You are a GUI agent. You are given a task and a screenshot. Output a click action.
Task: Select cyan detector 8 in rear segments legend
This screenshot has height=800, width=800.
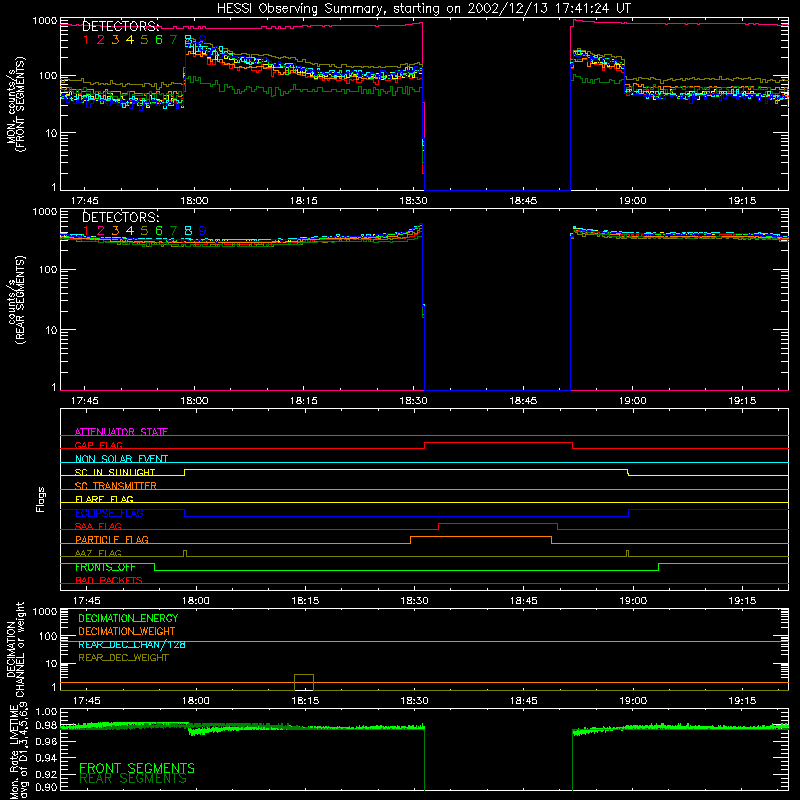click(x=188, y=231)
